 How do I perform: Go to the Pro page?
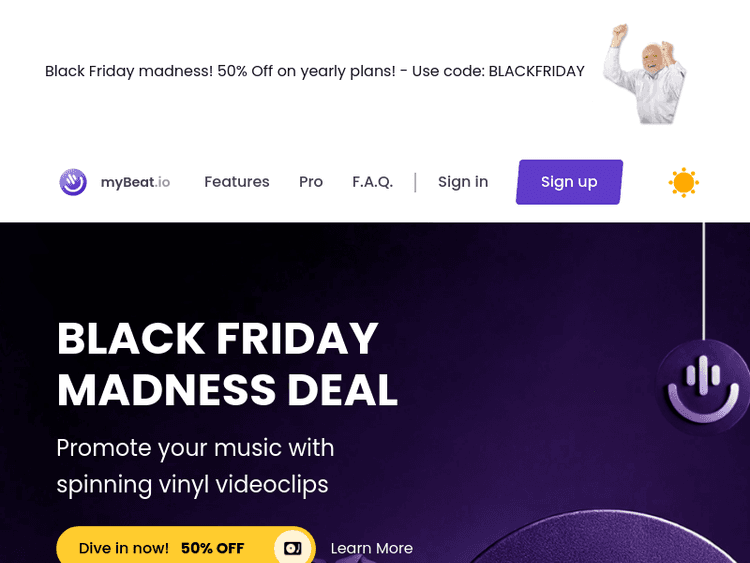coord(311,182)
